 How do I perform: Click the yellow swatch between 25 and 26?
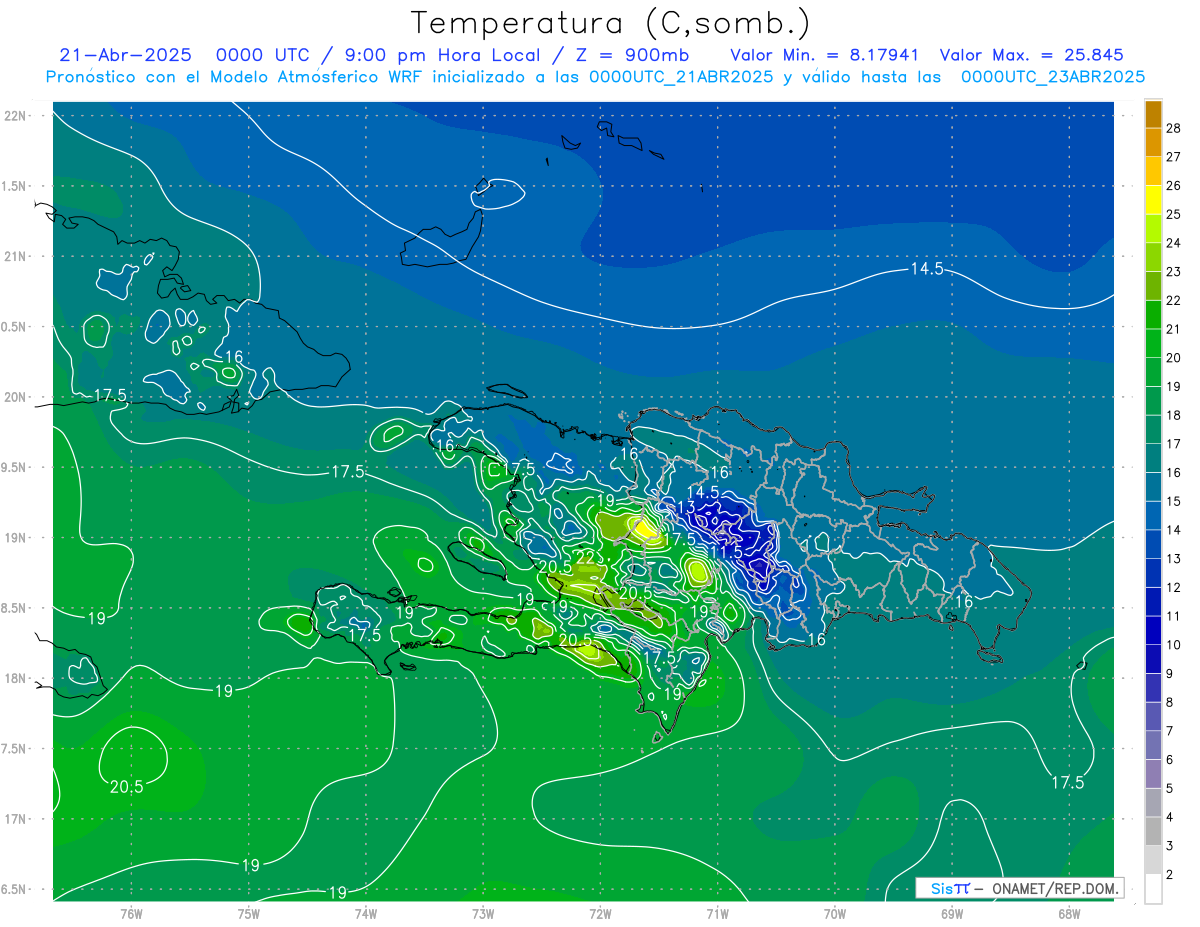1153,199
